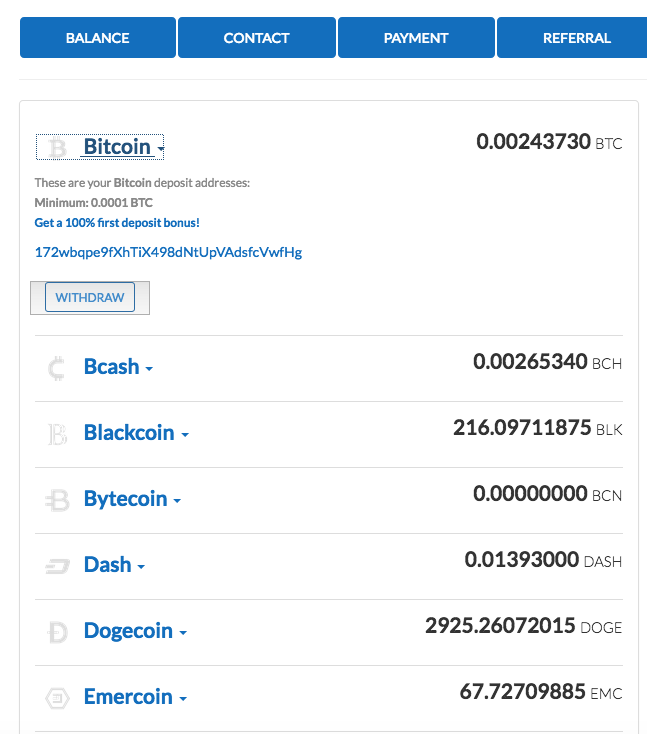
Task: Click the 0.01393000 DASH balance
Action: [x=543, y=560]
